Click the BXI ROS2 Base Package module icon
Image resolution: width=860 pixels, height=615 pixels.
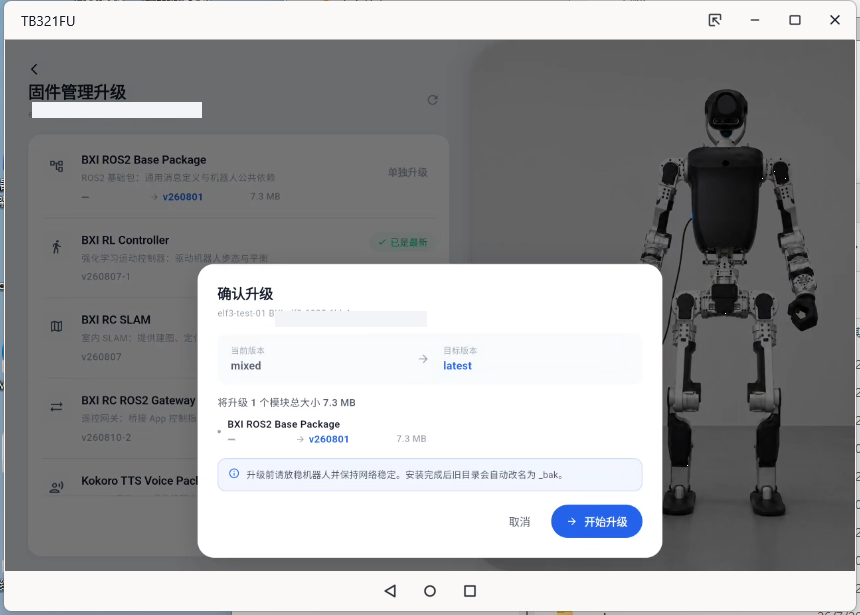coord(56,166)
